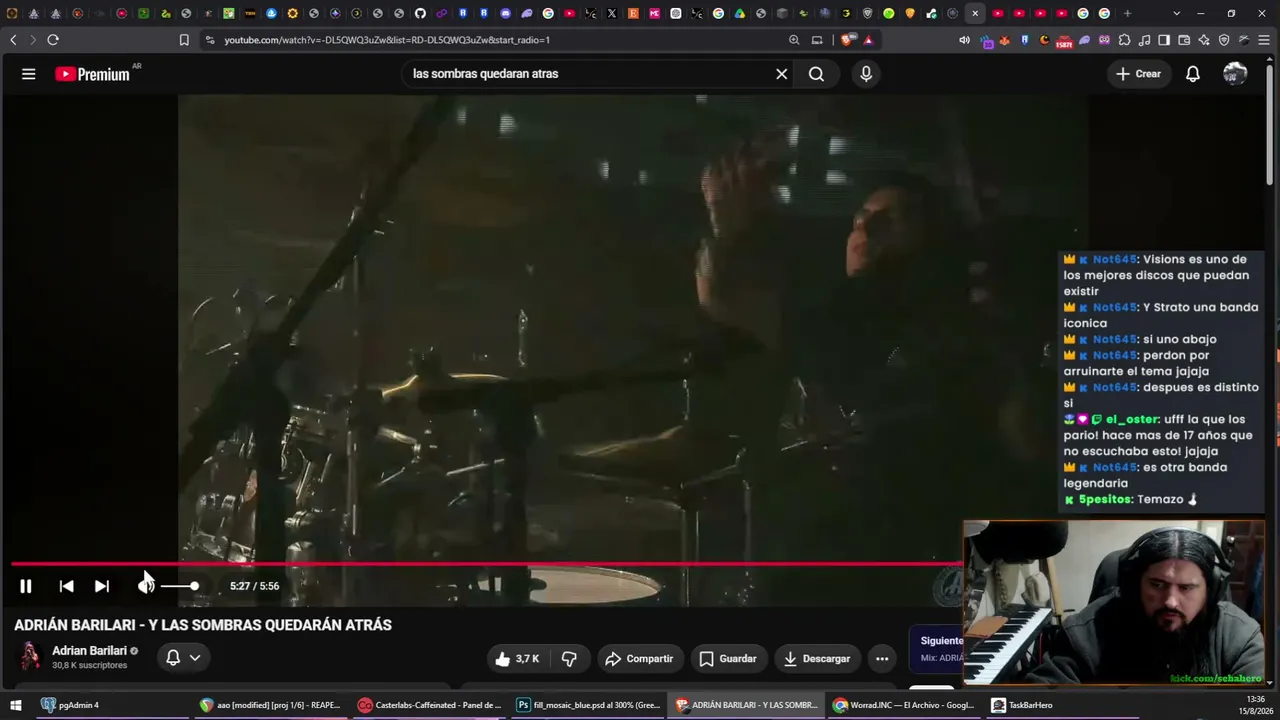Open the site settings icon in address bar
Viewport: 1280px width, 720px height.
pos(209,40)
